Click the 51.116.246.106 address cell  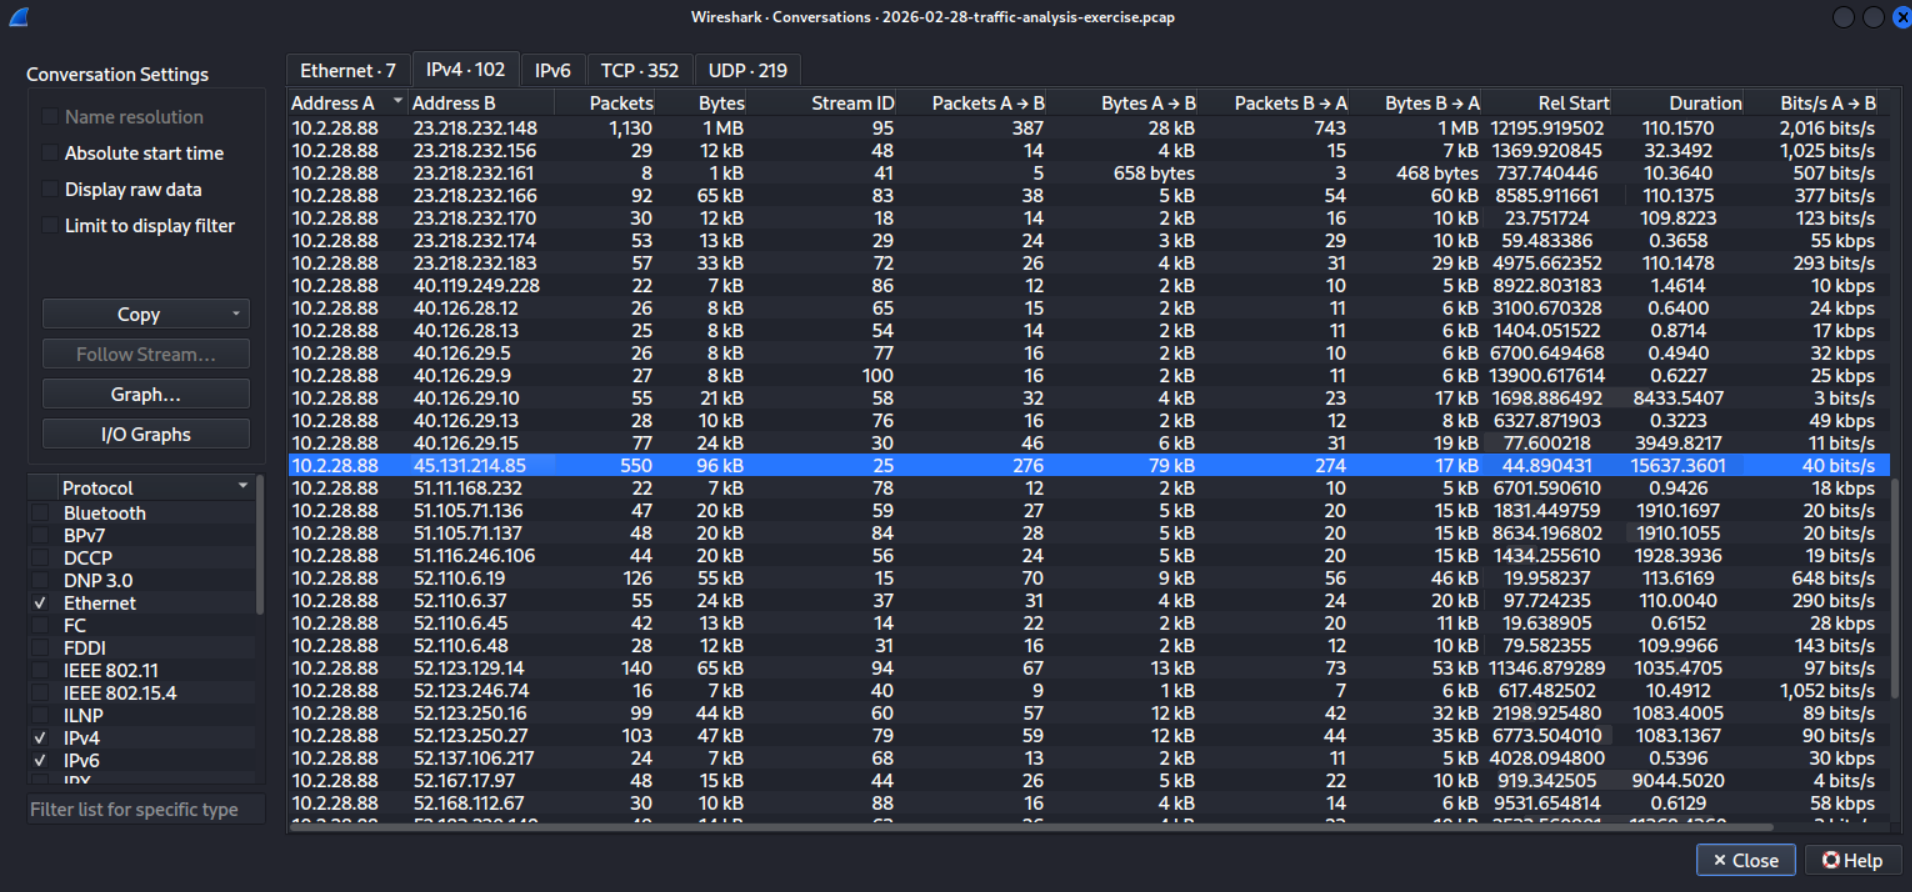(474, 556)
